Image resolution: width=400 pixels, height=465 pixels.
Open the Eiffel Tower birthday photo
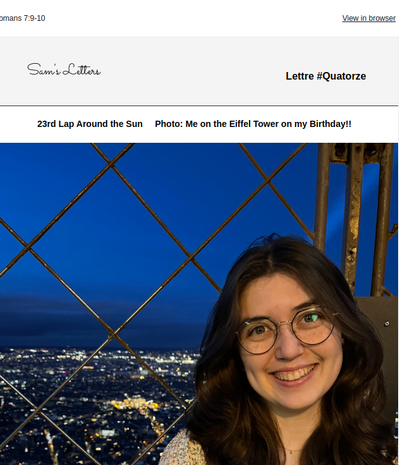199,304
